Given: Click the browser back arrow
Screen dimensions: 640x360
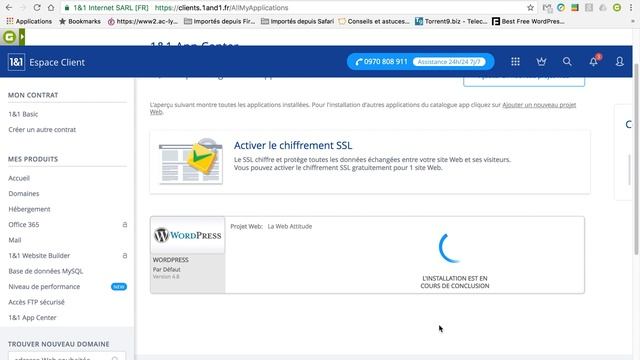Looking at the screenshot, I should tap(9, 7).
